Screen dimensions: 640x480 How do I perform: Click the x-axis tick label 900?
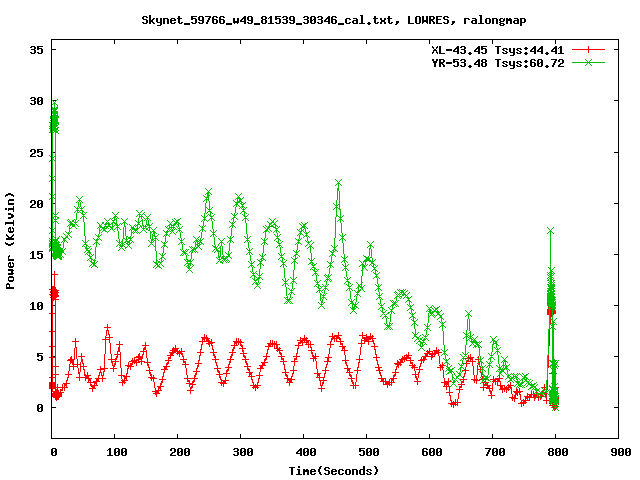pyautogui.click(x=620, y=452)
